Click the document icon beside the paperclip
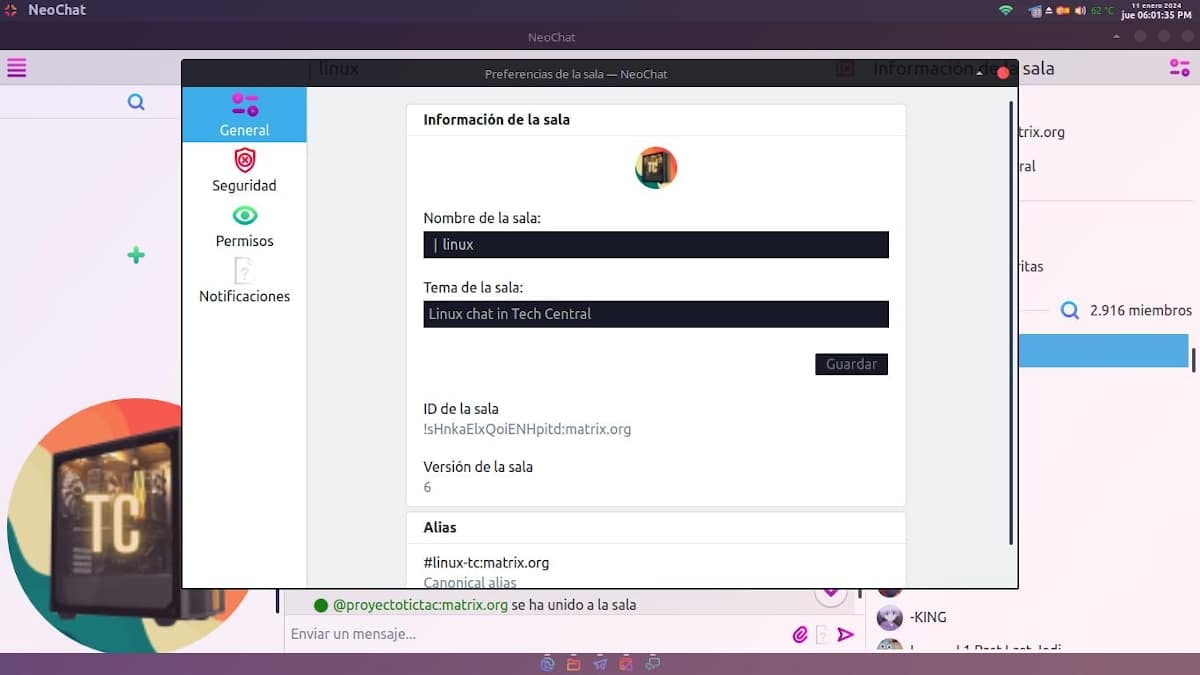Screen dimensions: 1200x675 click(x=822, y=634)
